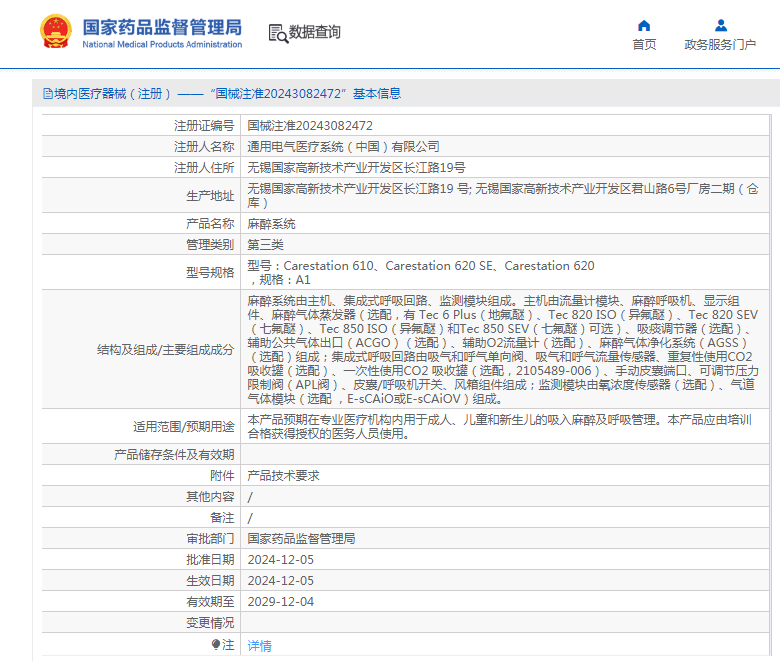The width and height of the screenshot is (780, 661).
Task: Click 国家药品监督管理局 in 审批部门 row
Action: tap(301, 539)
